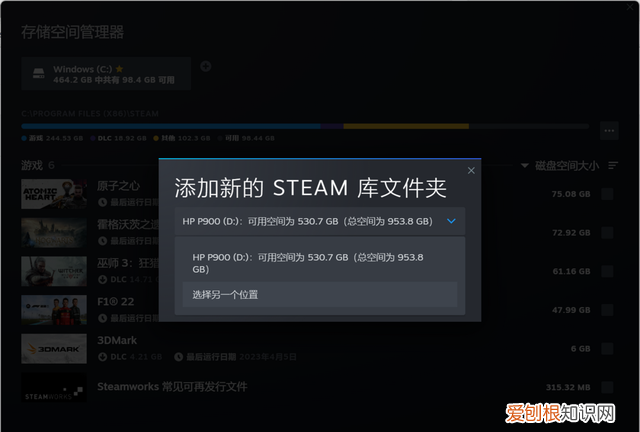Choose 选择另一个位置 option
Image resolution: width=640 pixels, height=432 pixels.
[320, 294]
